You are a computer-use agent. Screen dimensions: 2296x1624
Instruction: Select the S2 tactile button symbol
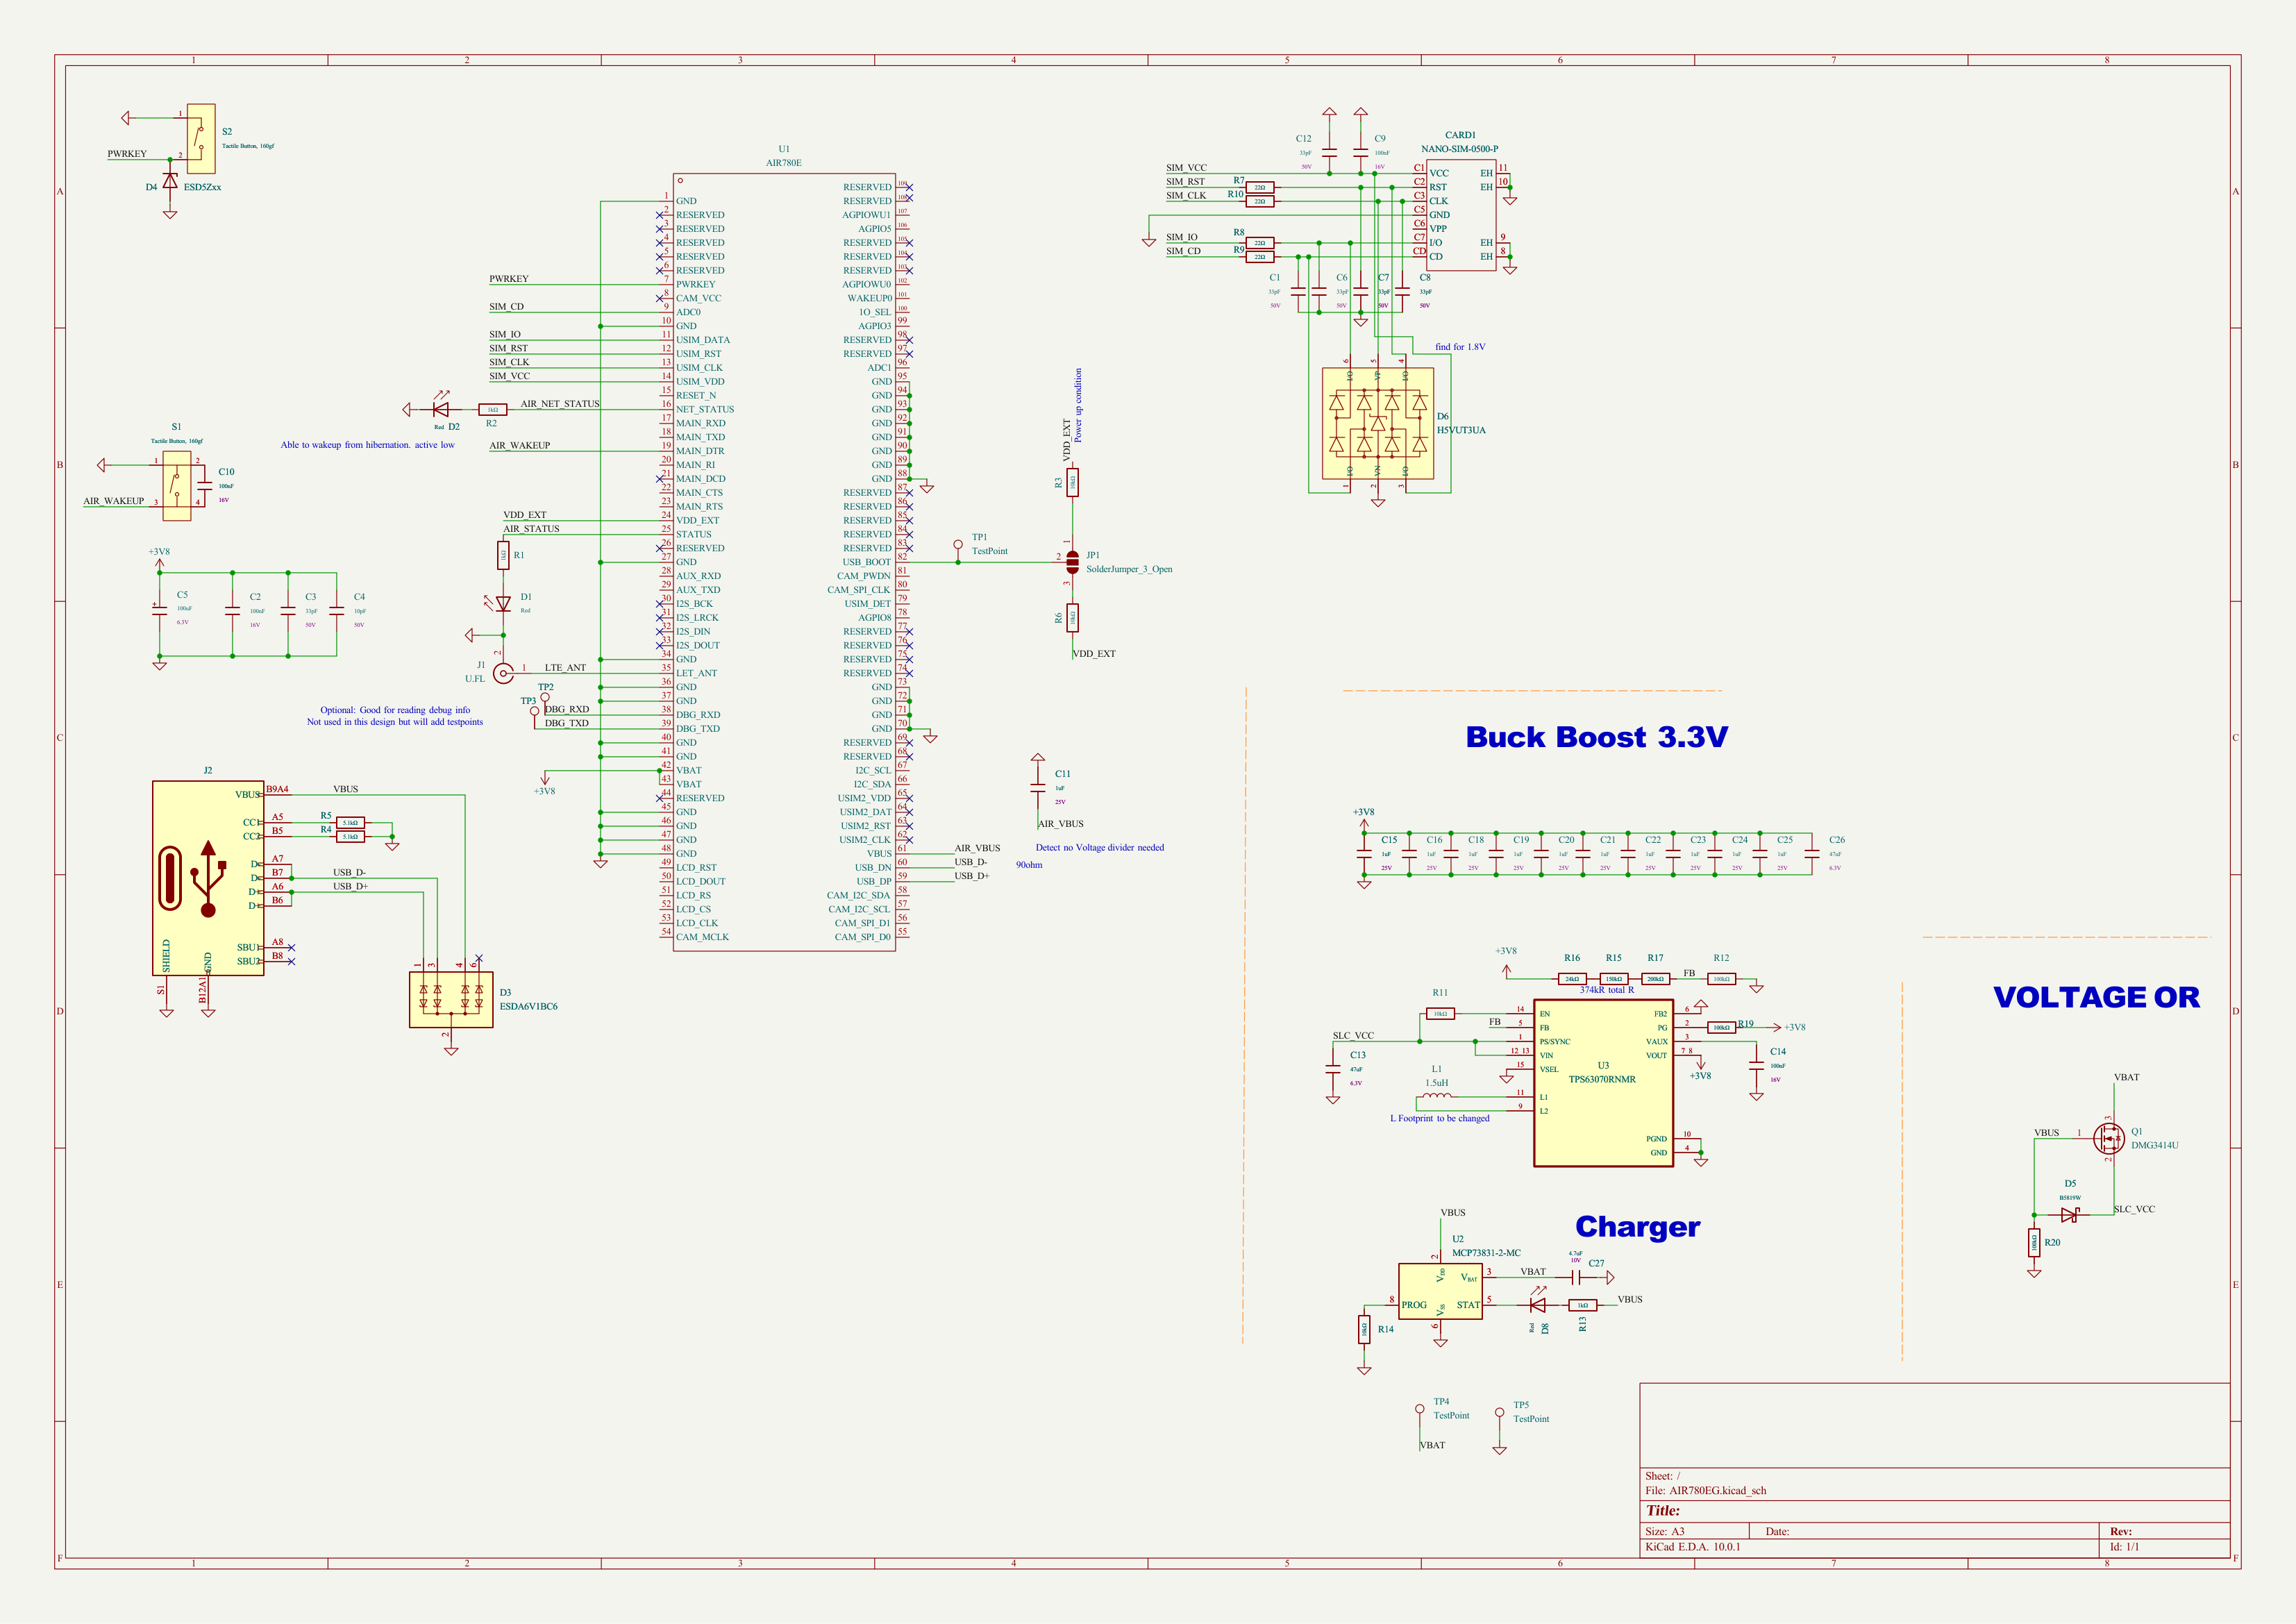(x=200, y=138)
